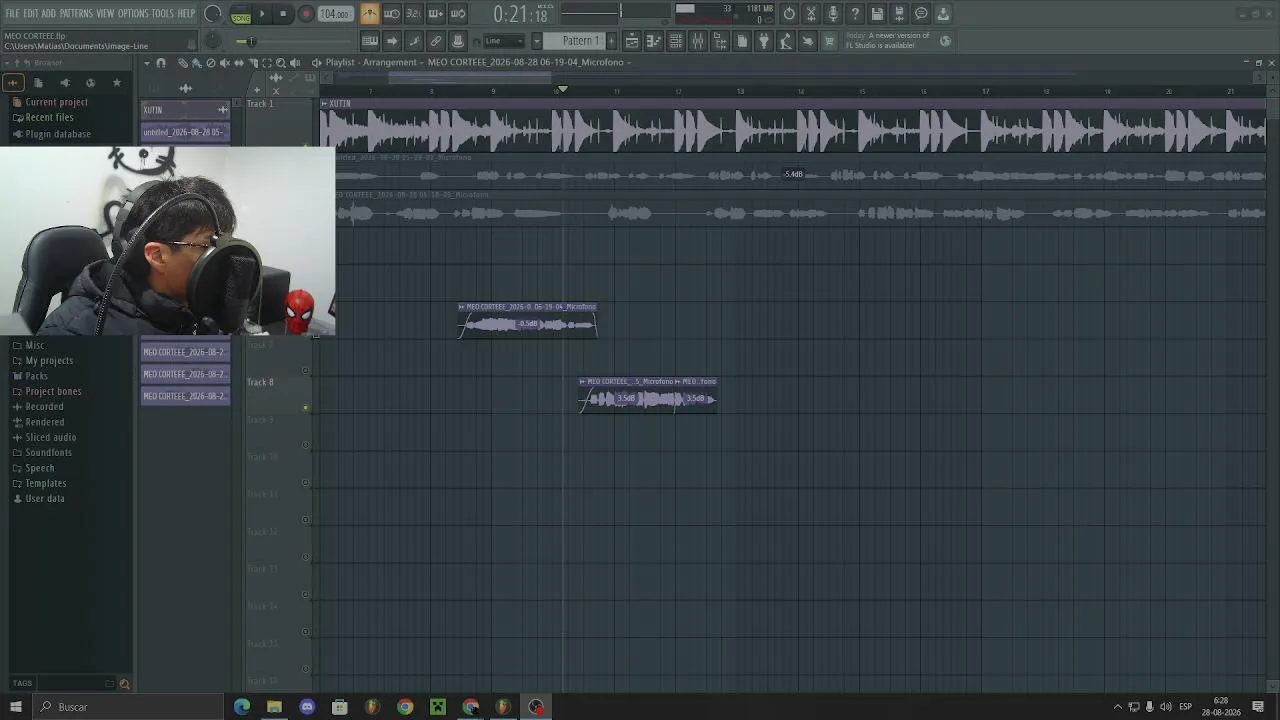Image resolution: width=1280 pixels, height=720 pixels.
Task: Select the Playlist draw pencil tool
Action: tap(183, 62)
